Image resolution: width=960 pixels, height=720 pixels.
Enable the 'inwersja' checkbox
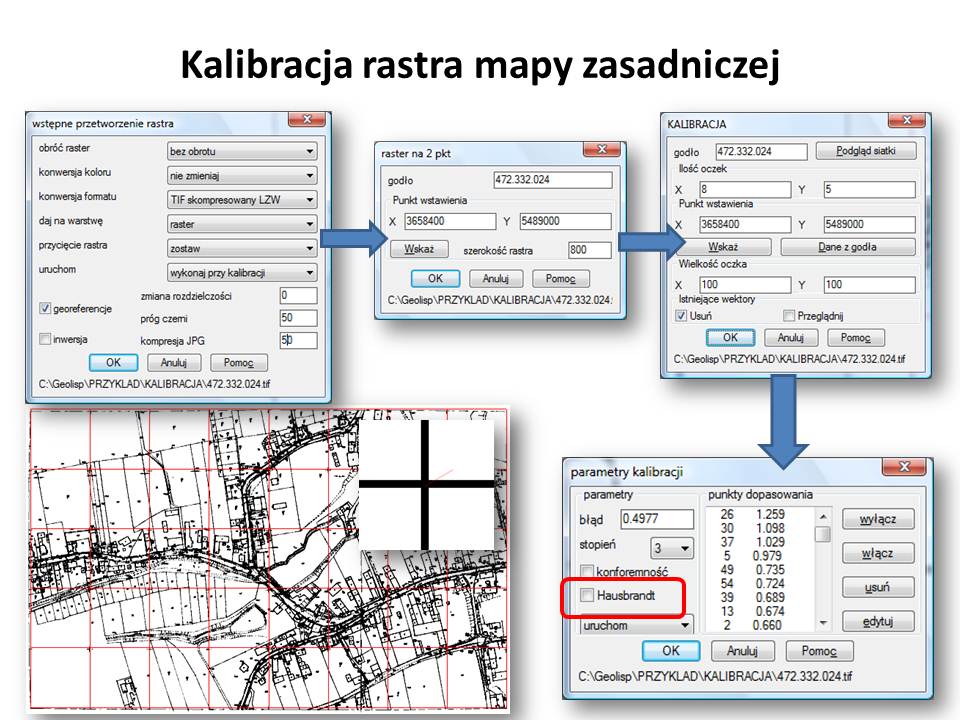pyautogui.click(x=45, y=339)
